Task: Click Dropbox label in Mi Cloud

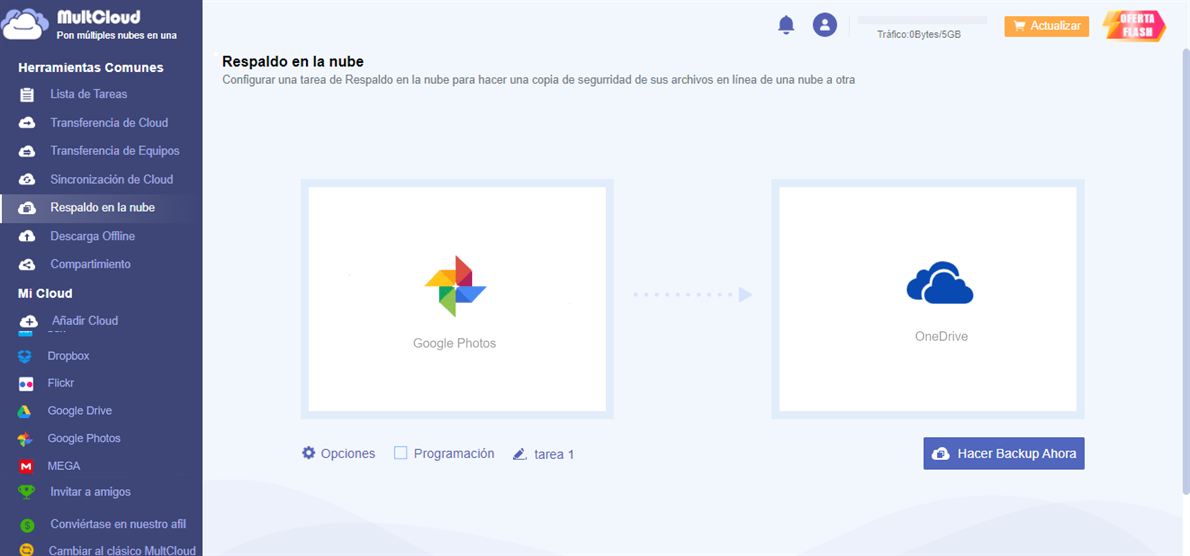Action: [68, 356]
